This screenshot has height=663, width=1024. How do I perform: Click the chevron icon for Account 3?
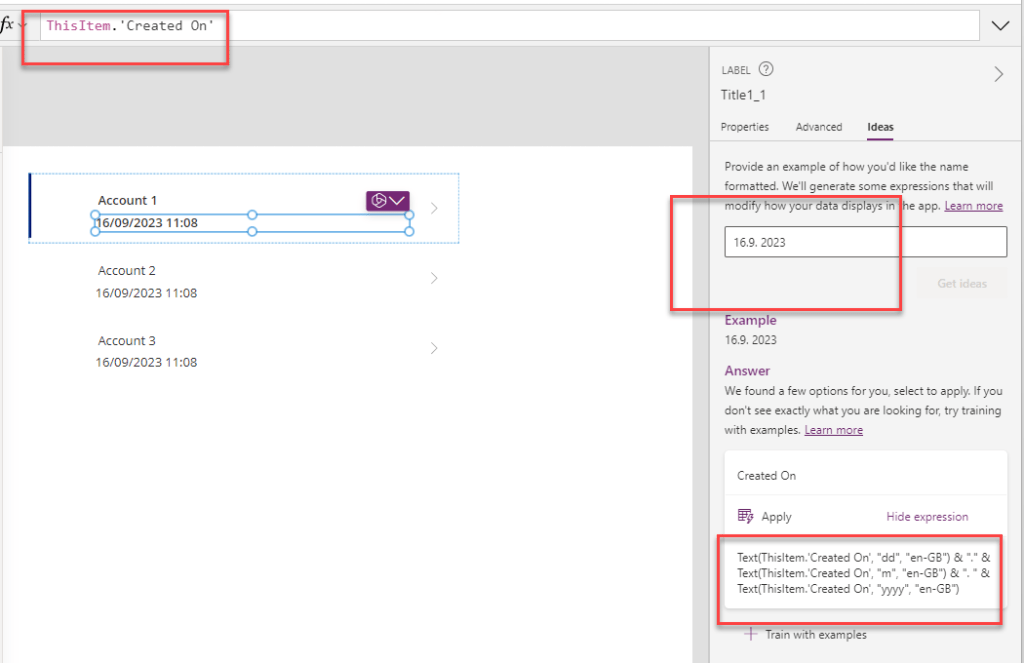point(434,349)
